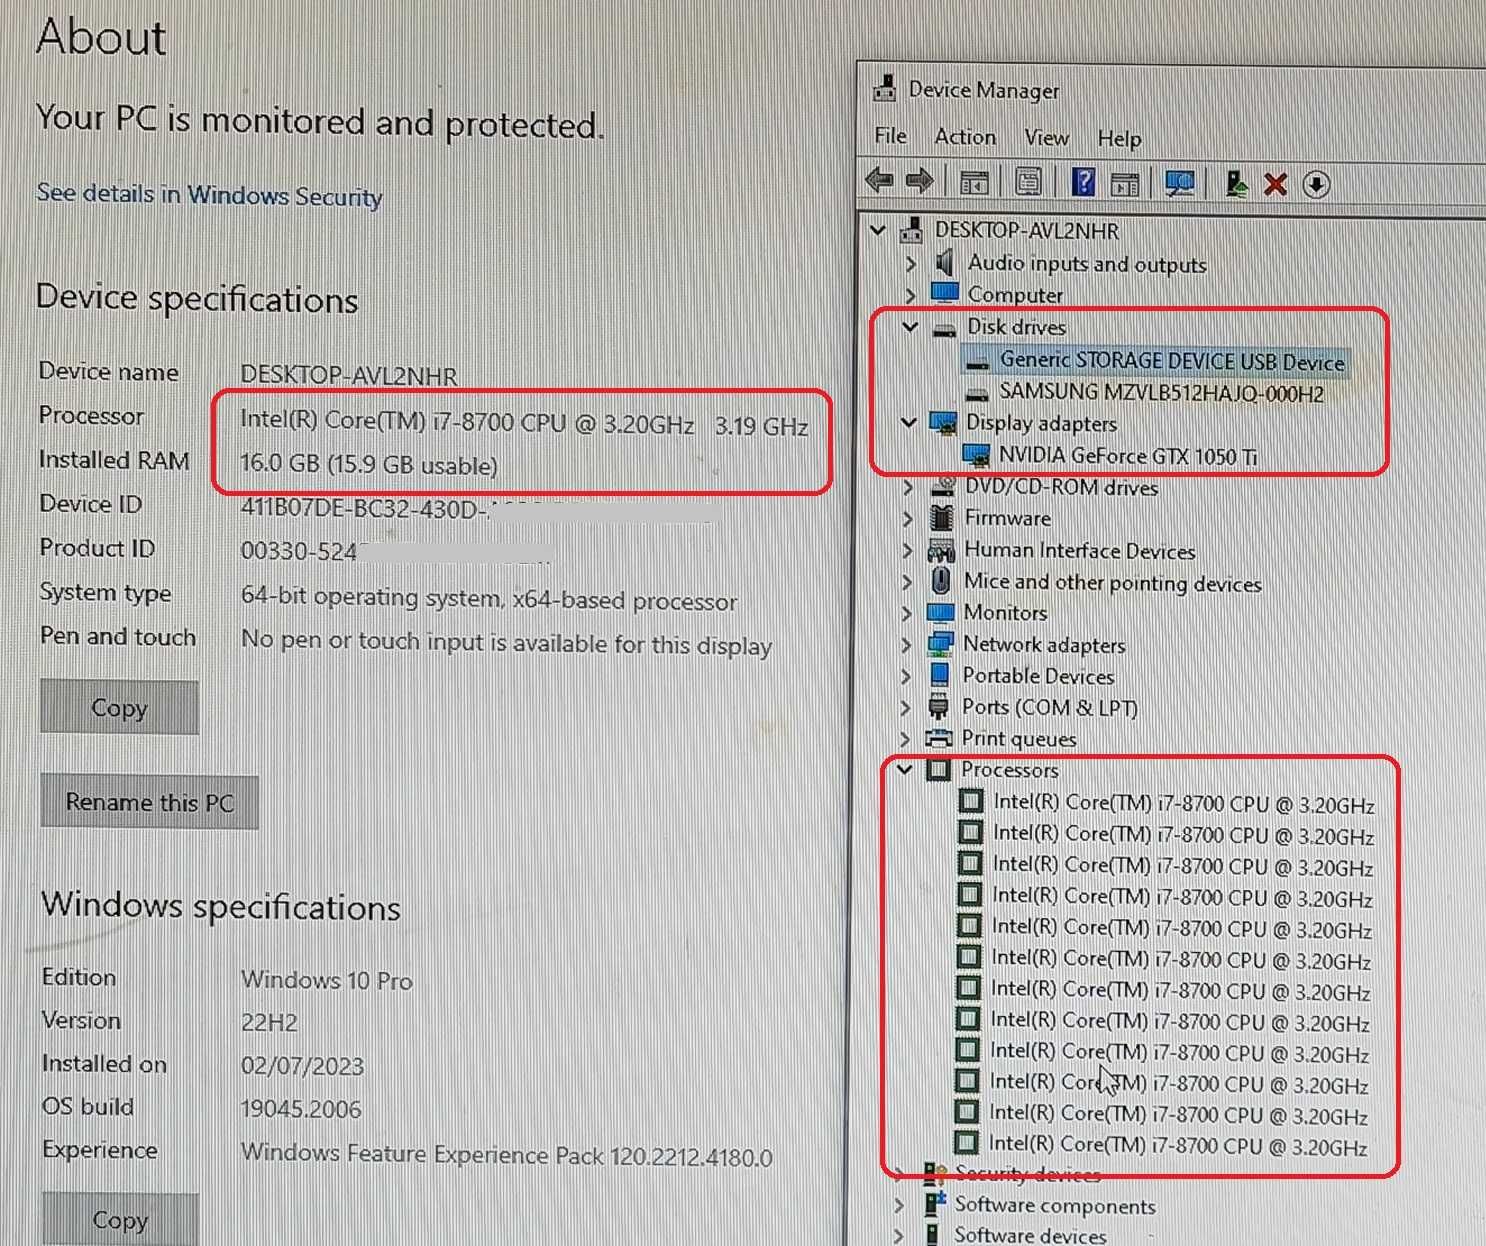Viewport: 1486px width, 1246px height.
Task: Click the Portable Devices category icon
Action: pos(940,675)
